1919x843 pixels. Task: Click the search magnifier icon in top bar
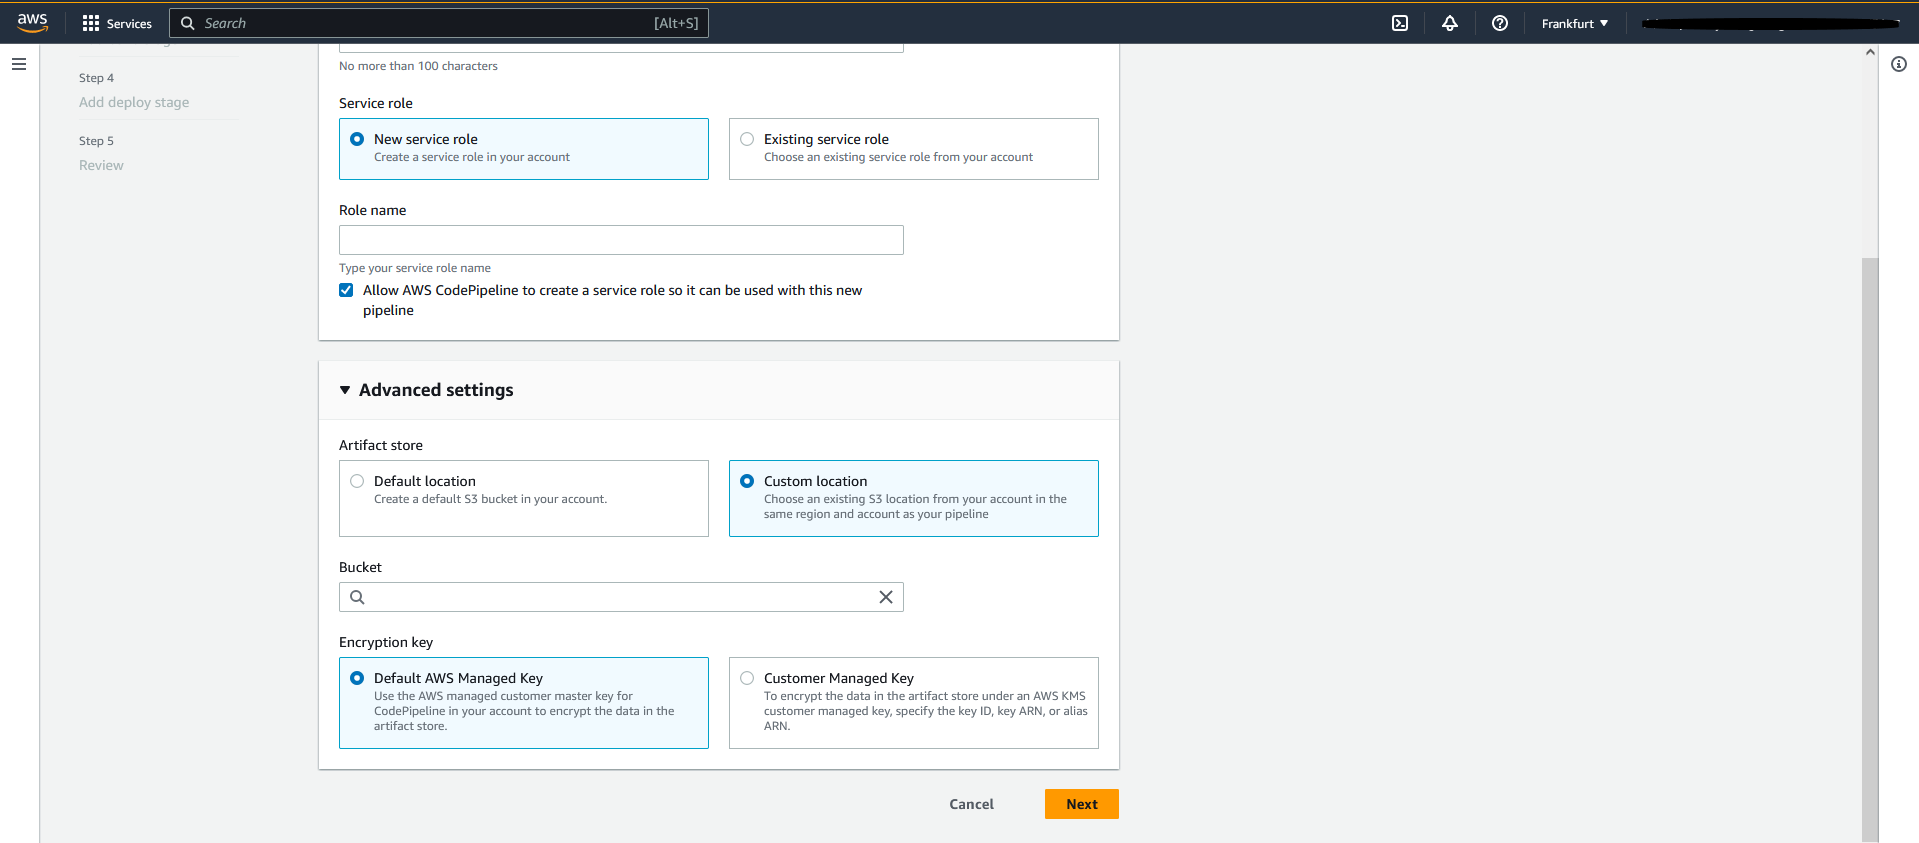pyautogui.click(x=187, y=23)
